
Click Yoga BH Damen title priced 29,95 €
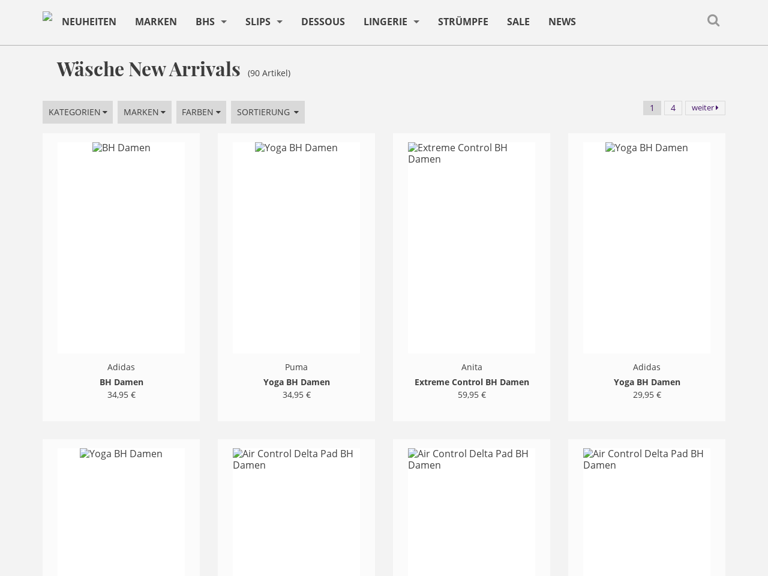[x=647, y=382]
